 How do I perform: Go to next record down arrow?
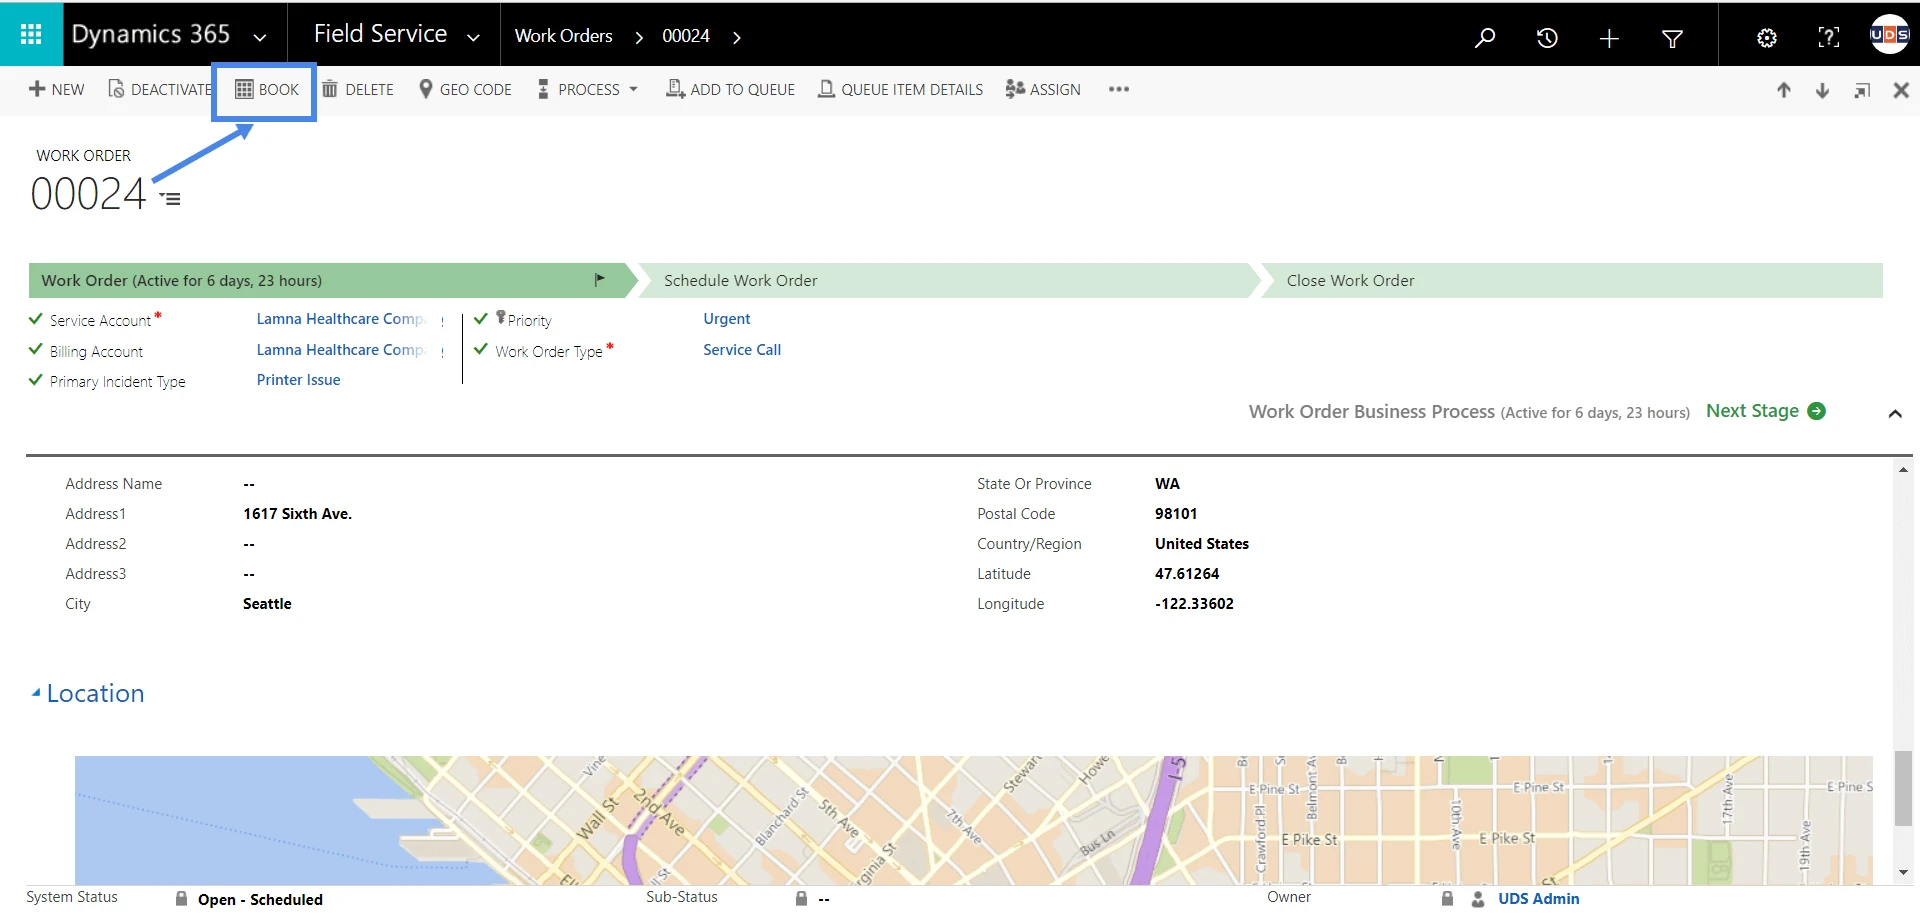click(x=1822, y=90)
